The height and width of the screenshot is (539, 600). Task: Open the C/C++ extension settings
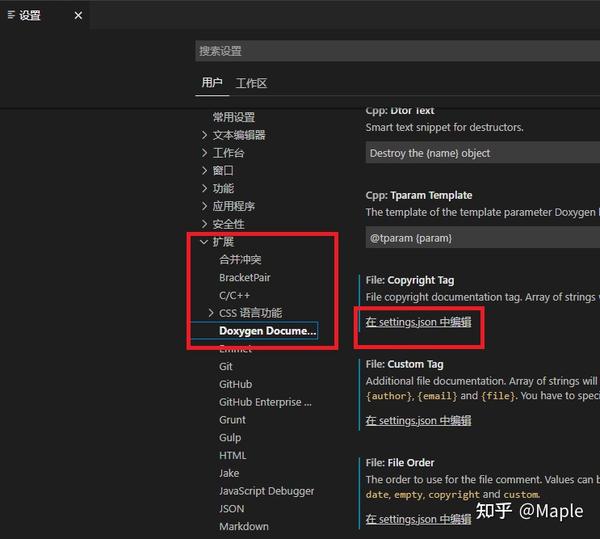tap(235, 295)
